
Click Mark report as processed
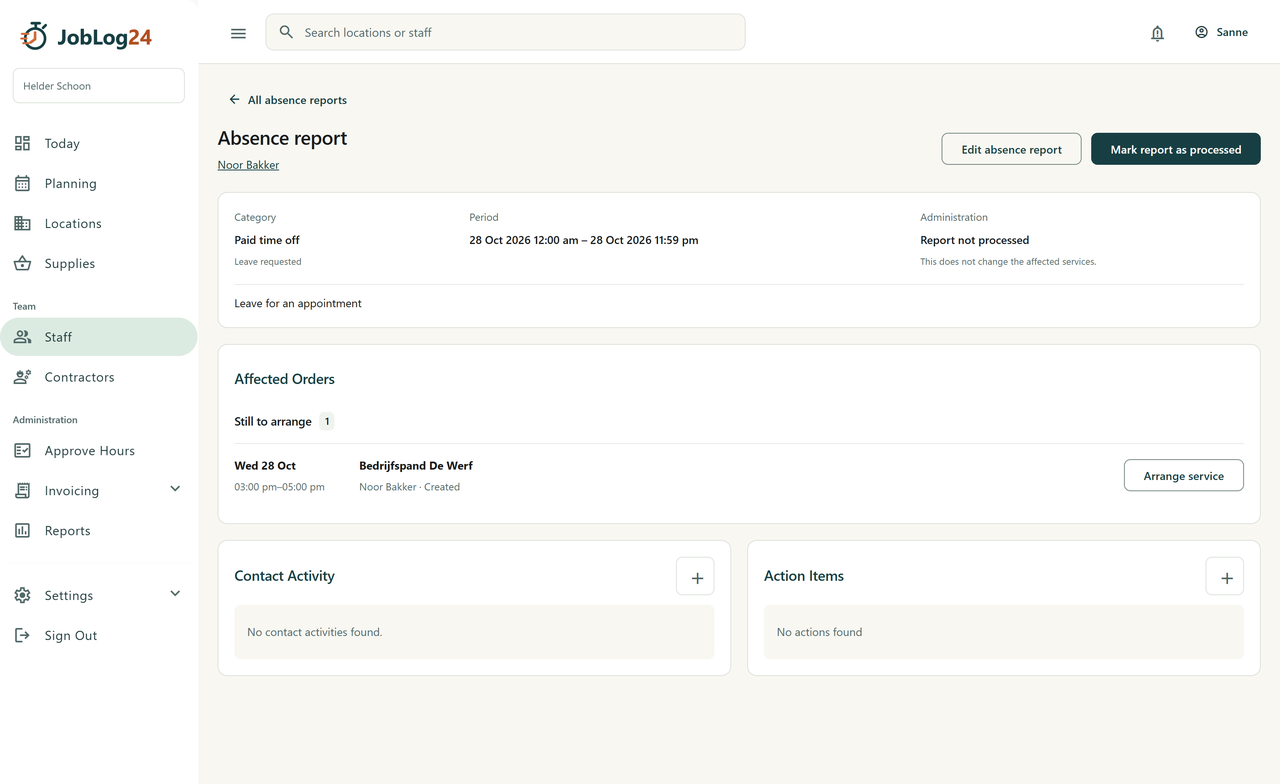1176,149
